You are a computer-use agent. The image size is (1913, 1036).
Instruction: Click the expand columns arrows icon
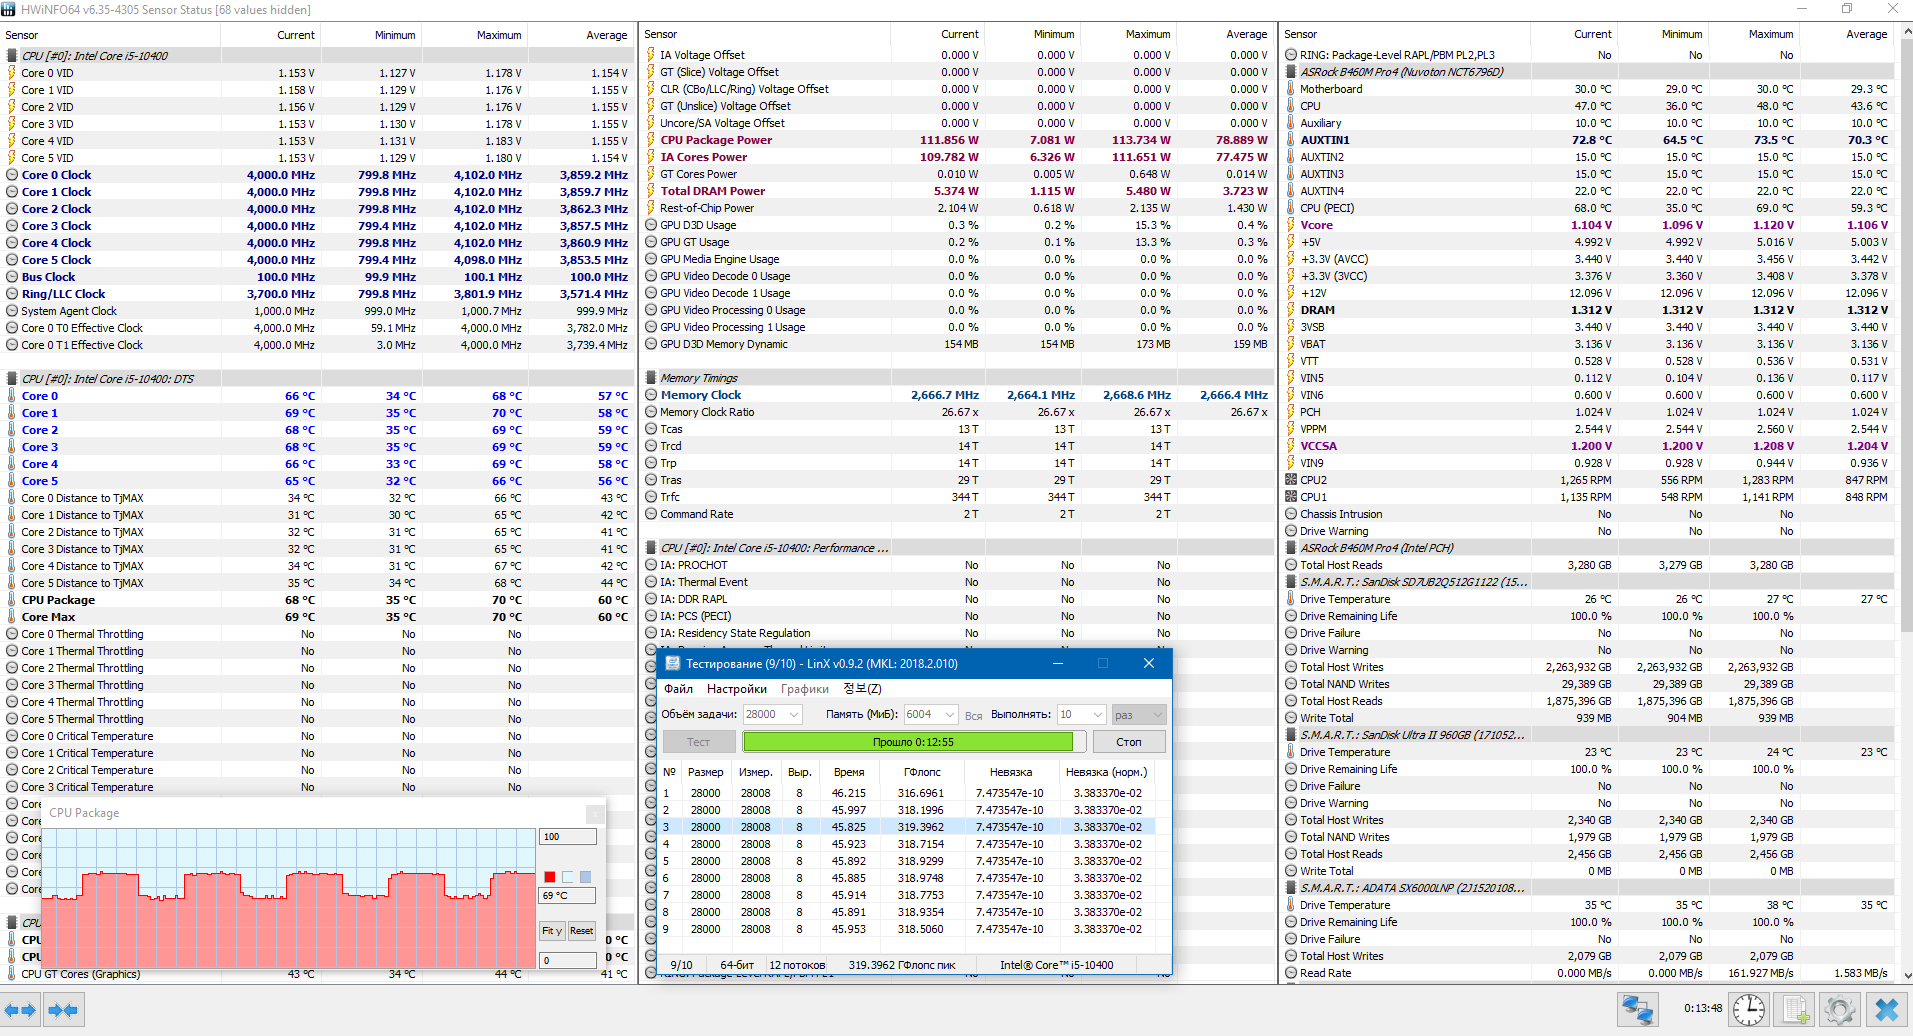(20, 1010)
